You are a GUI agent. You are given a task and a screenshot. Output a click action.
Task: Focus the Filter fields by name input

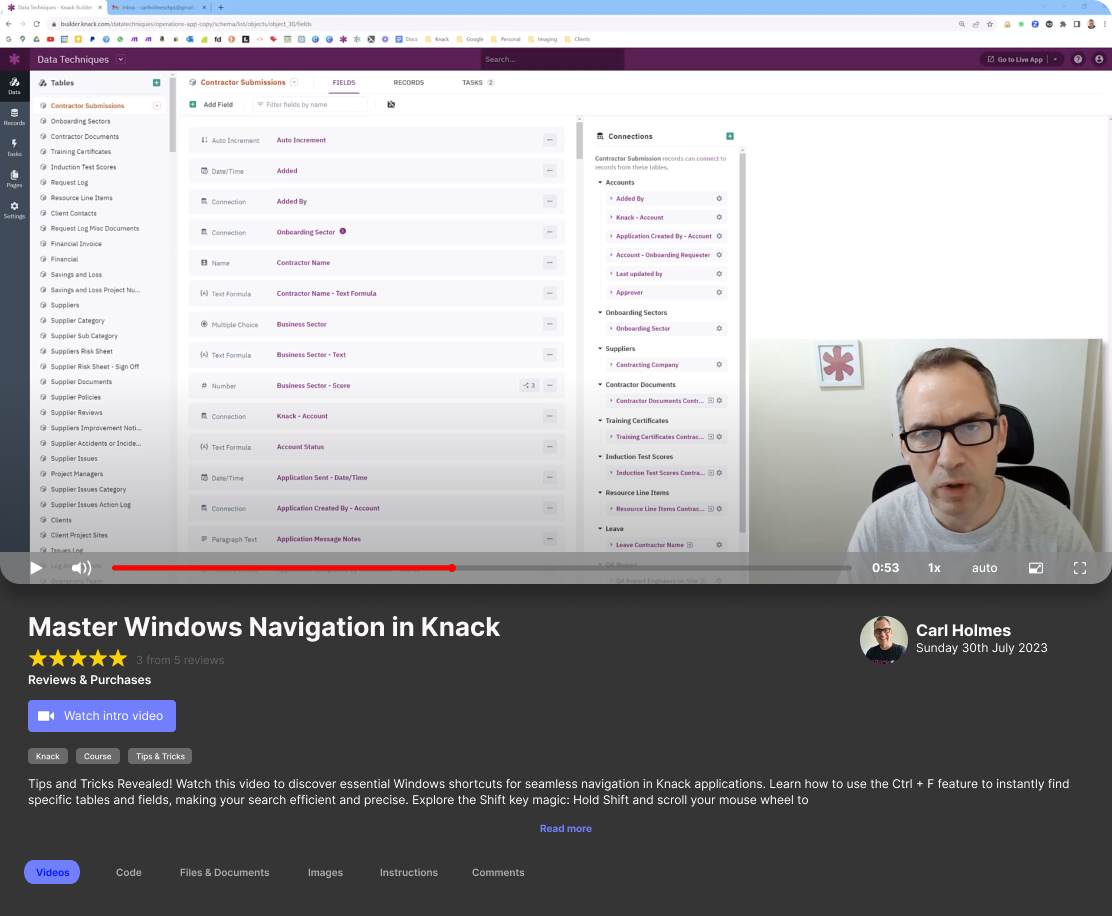(x=310, y=104)
